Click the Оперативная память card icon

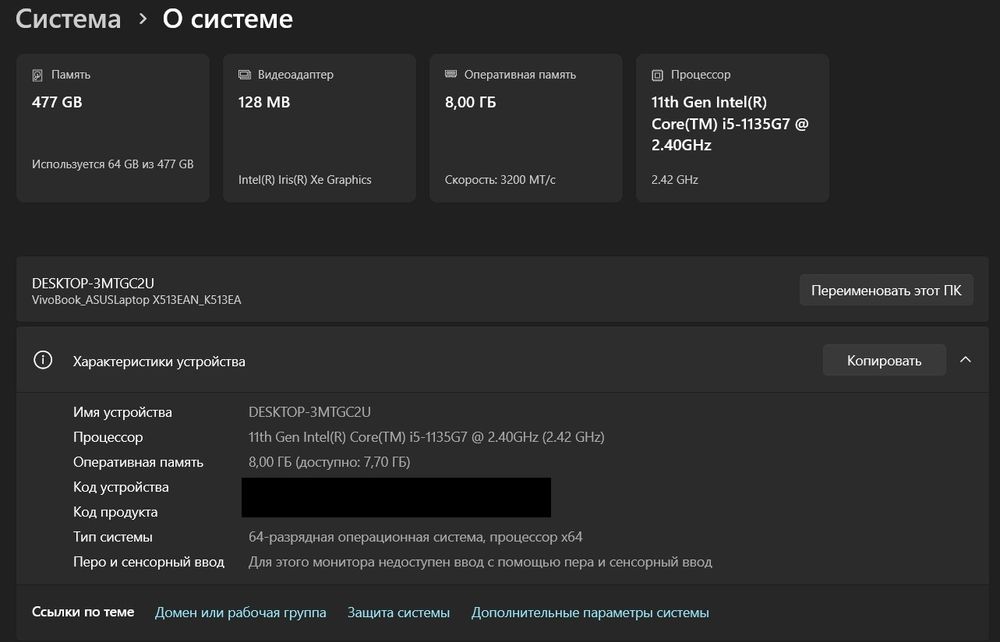pyautogui.click(x=451, y=75)
